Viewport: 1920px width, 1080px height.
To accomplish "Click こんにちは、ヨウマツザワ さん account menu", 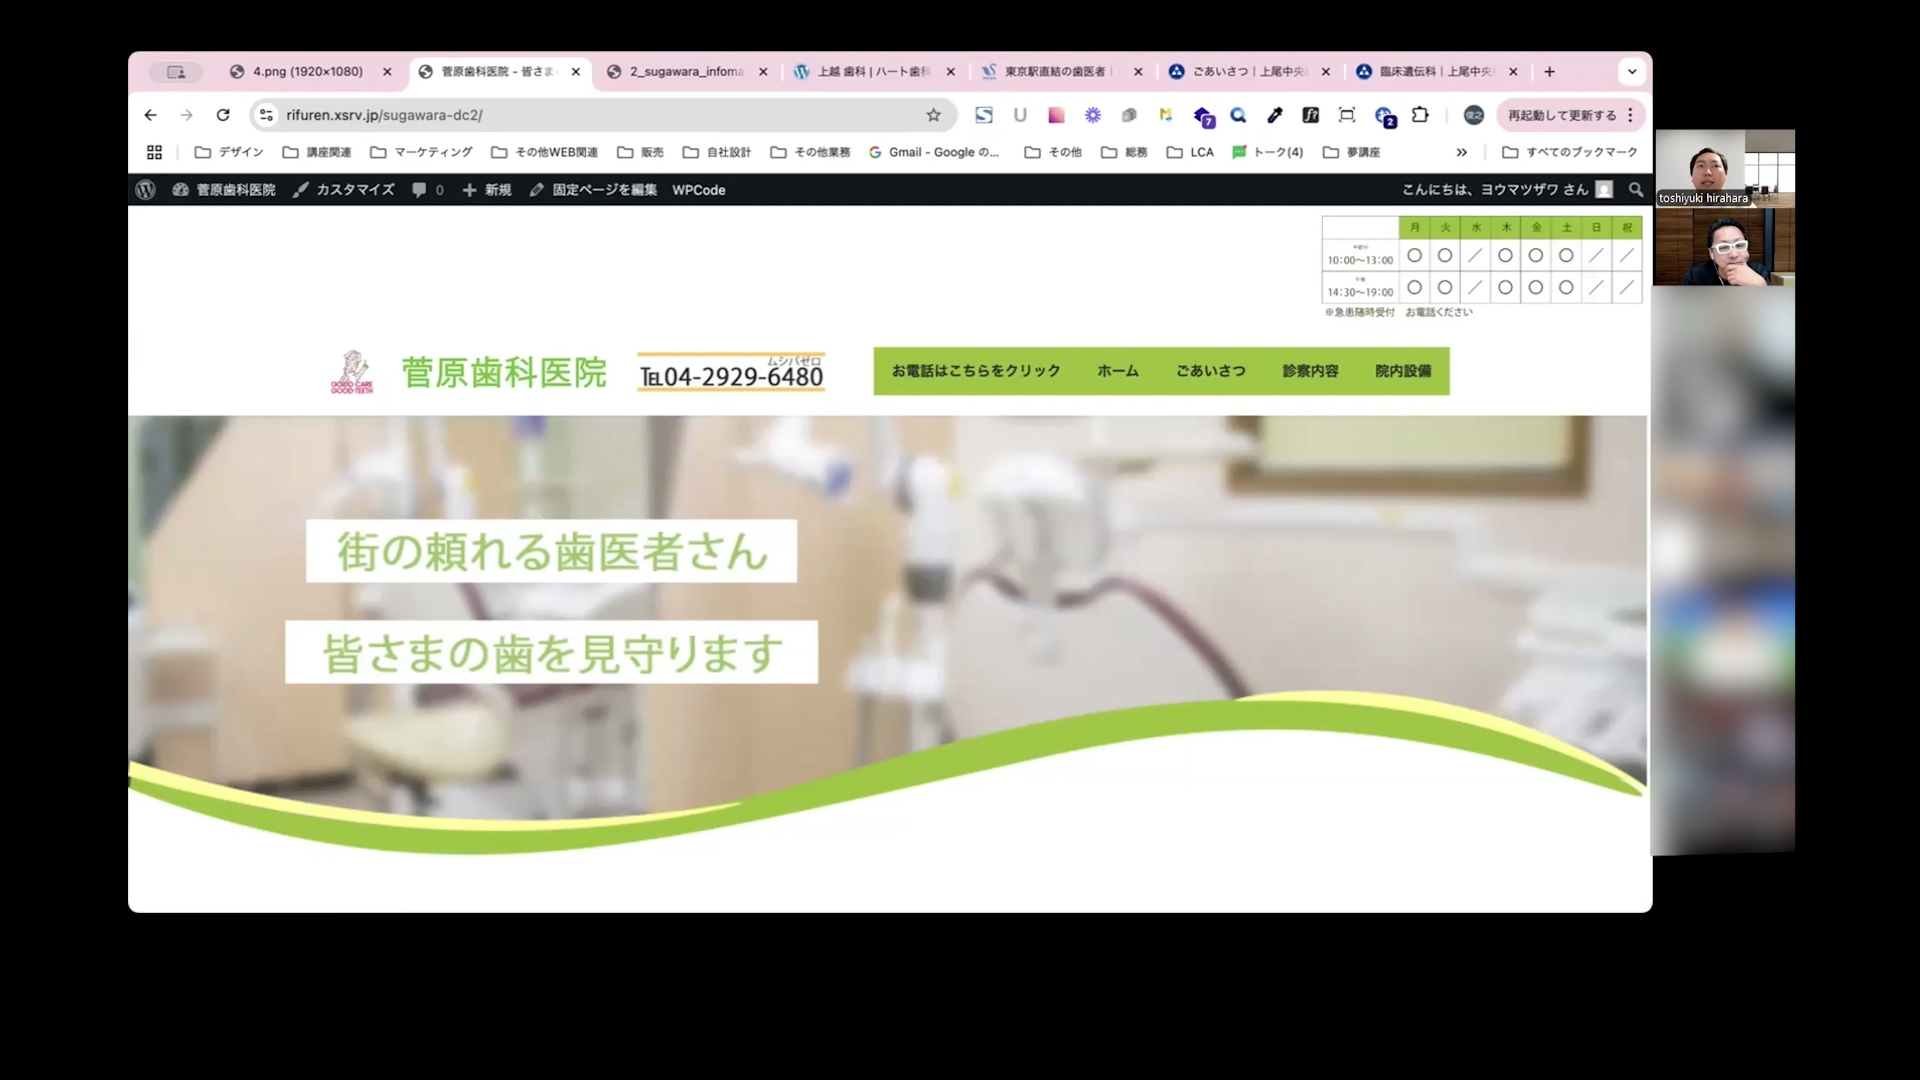I will coord(1506,189).
